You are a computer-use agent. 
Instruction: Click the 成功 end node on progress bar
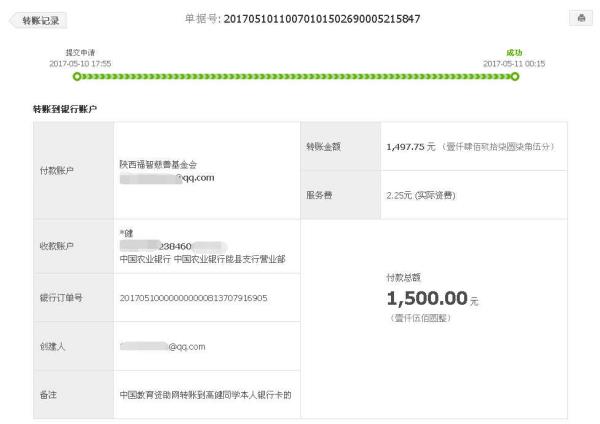point(514,76)
